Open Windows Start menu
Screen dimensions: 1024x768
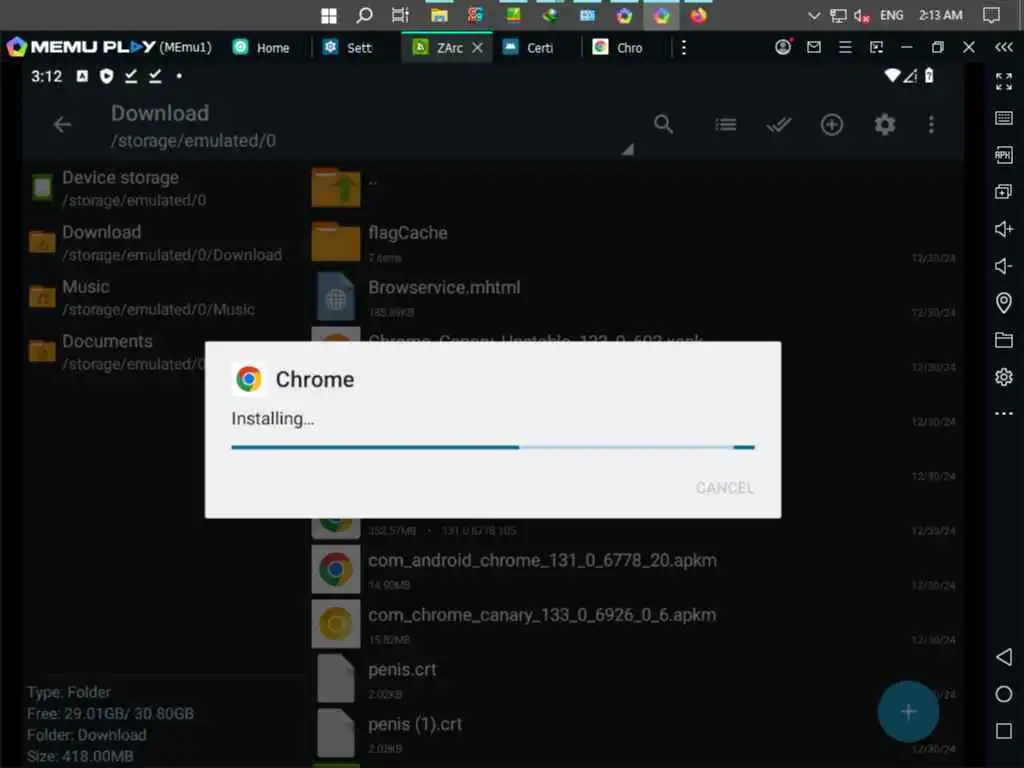click(328, 15)
